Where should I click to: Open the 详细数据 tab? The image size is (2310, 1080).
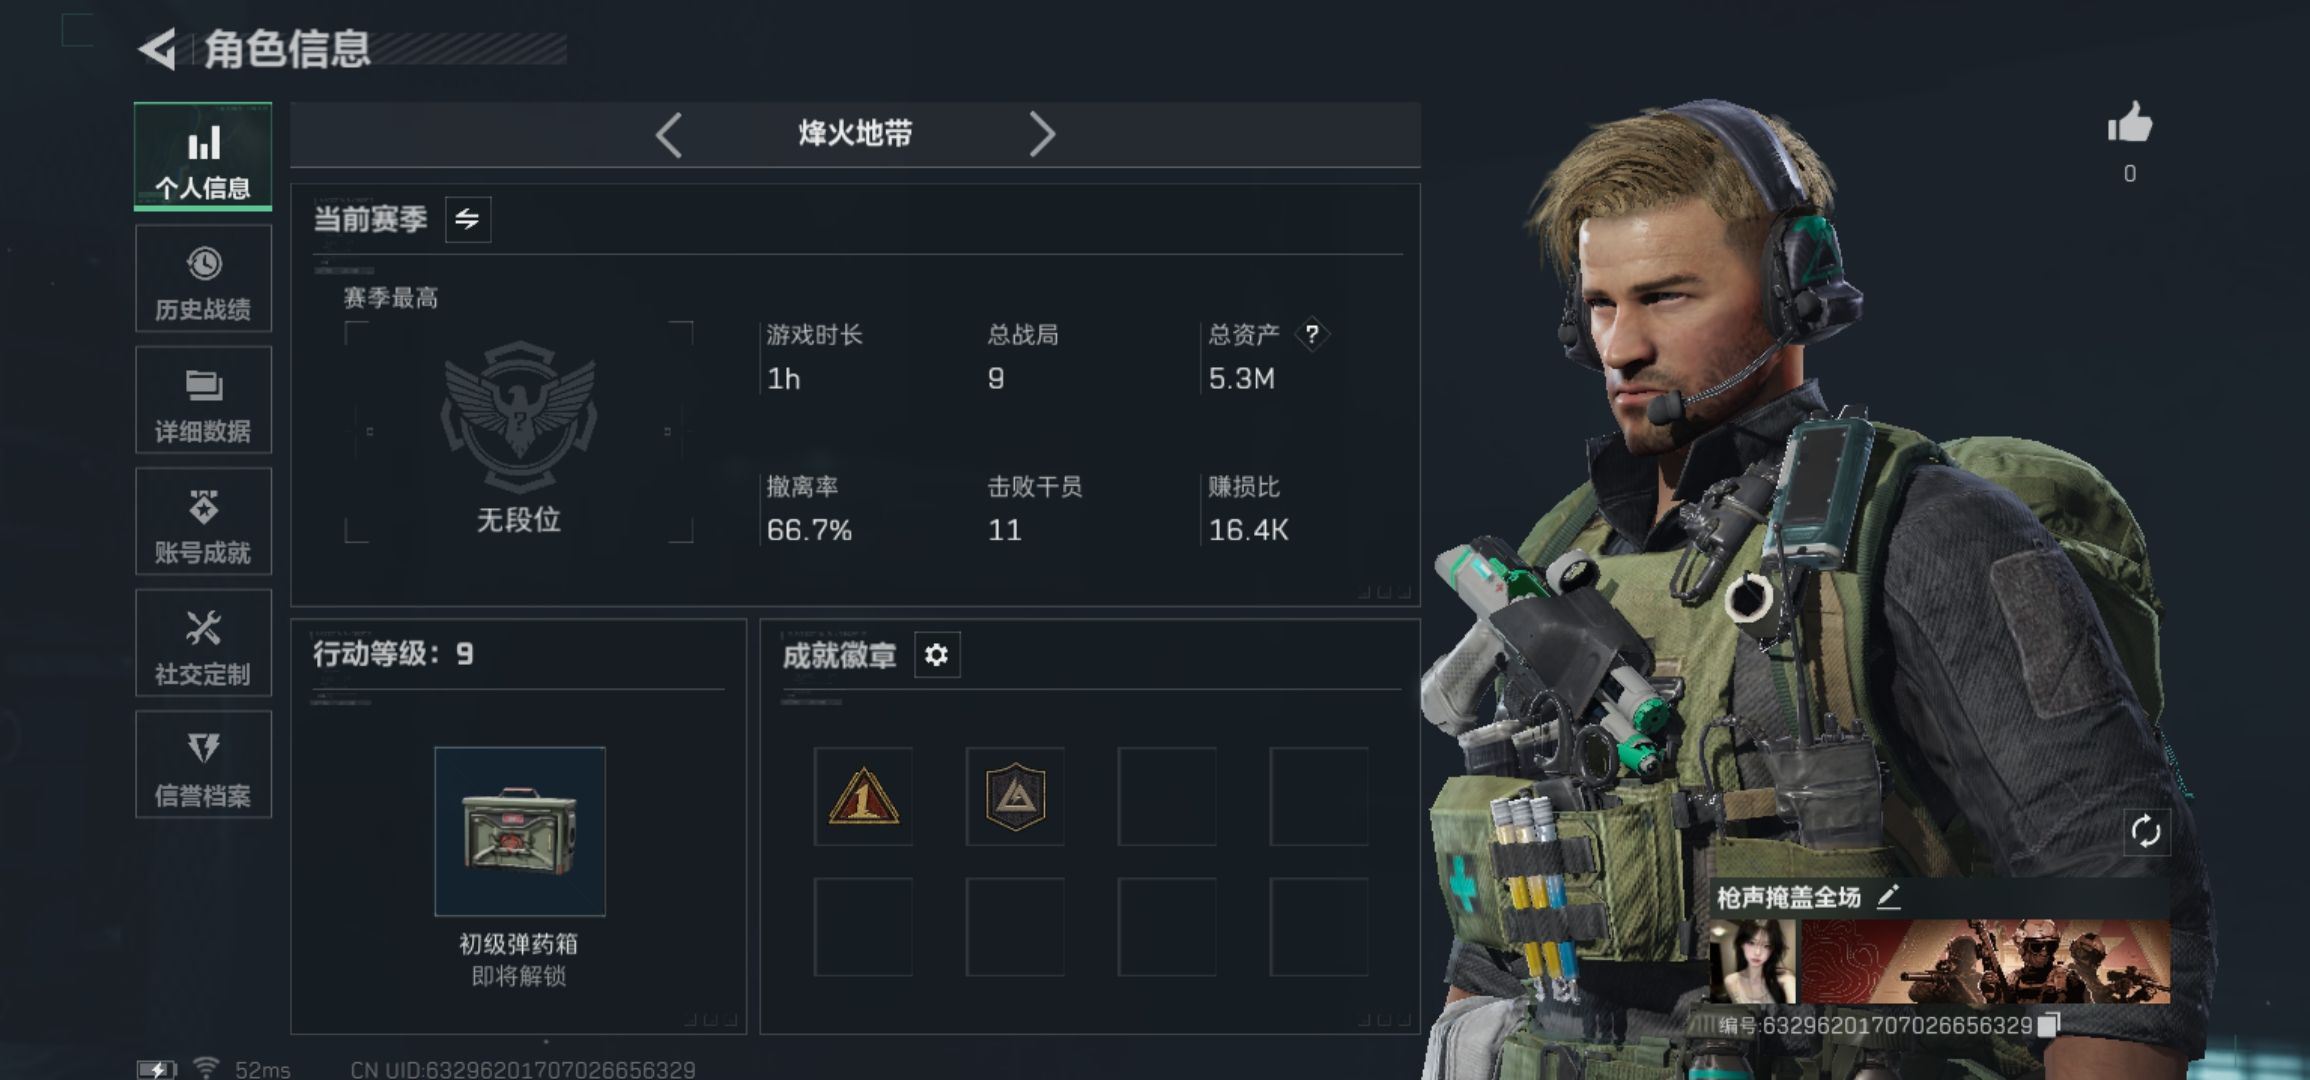click(x=203, y=400)
